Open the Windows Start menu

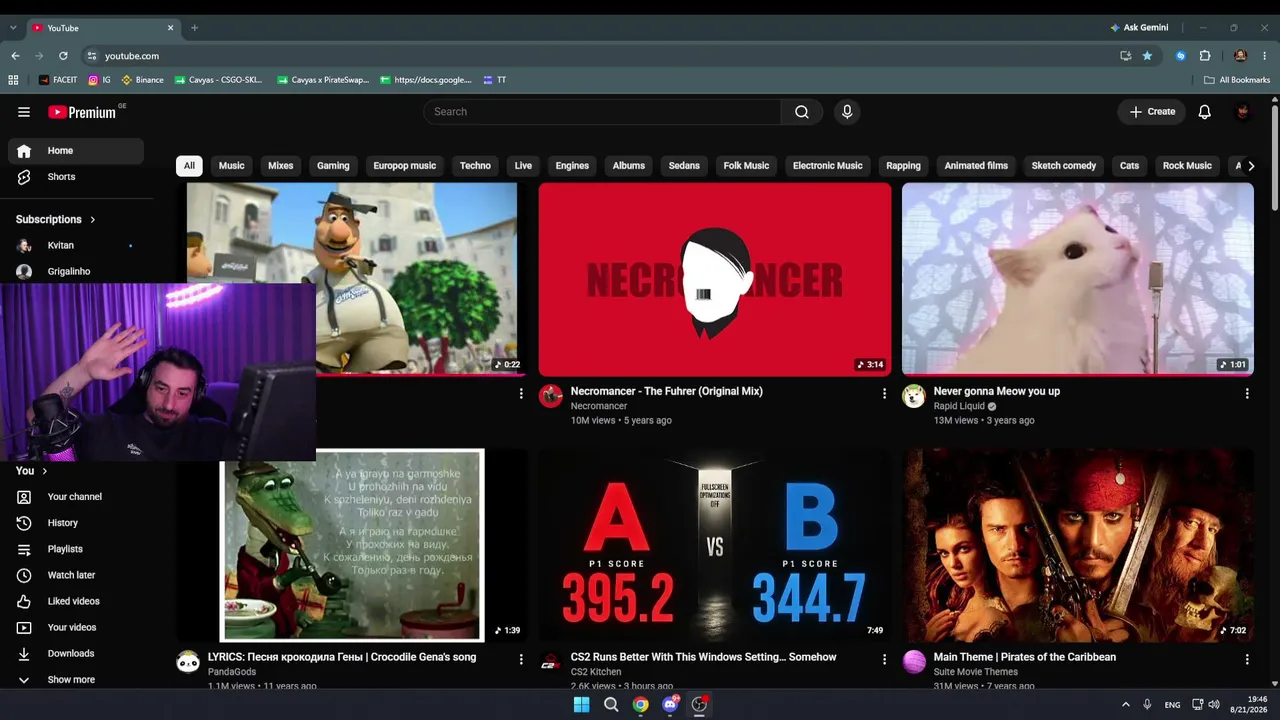[x=581, y=705]
